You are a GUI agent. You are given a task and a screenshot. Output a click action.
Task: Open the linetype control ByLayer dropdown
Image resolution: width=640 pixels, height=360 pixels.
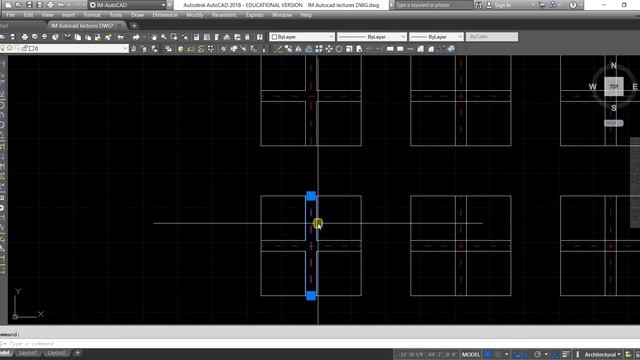tap(372, 37)
